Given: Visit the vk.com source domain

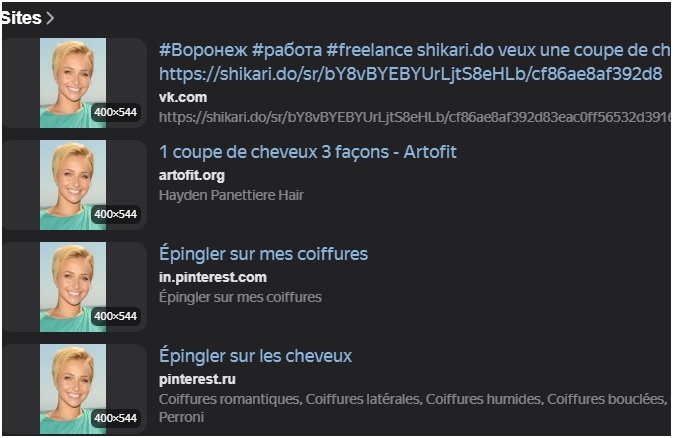Looking at the screenshot, I should (183, 97).
